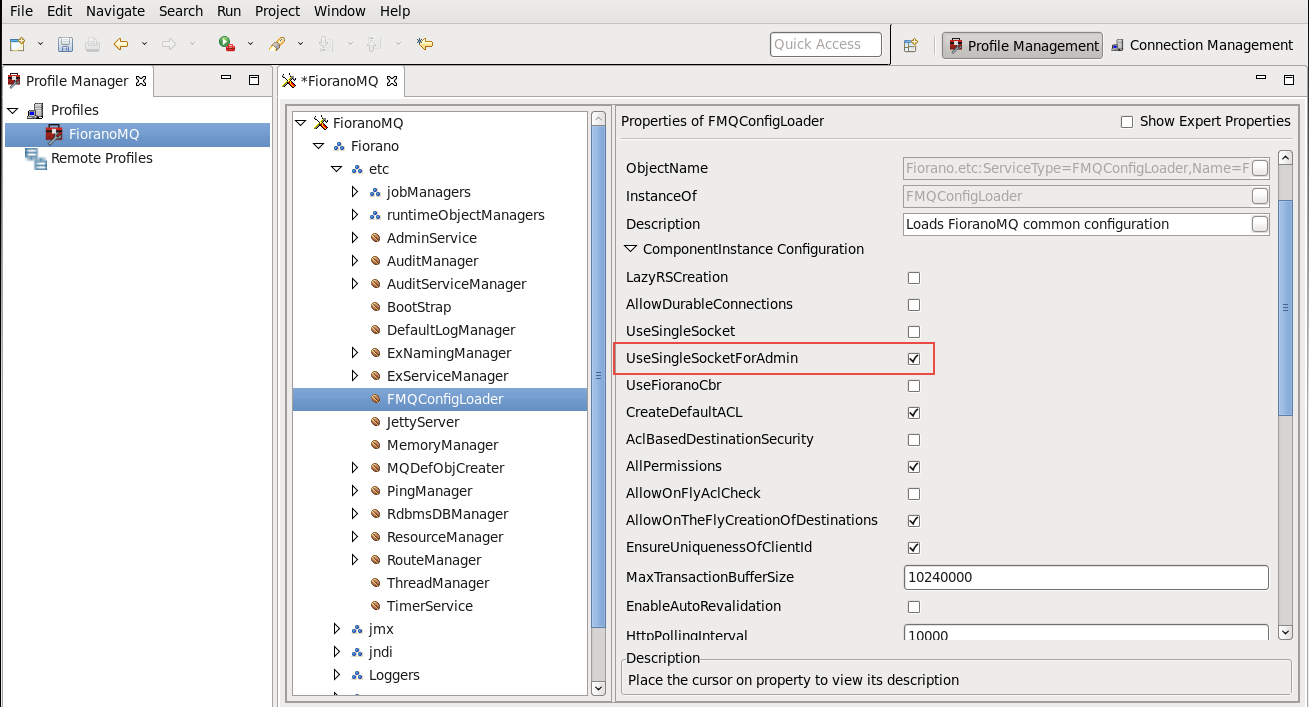The width and height of the screenshot is (1309, 707).
Task: Click the Description text field
Action: [1077, 224]
